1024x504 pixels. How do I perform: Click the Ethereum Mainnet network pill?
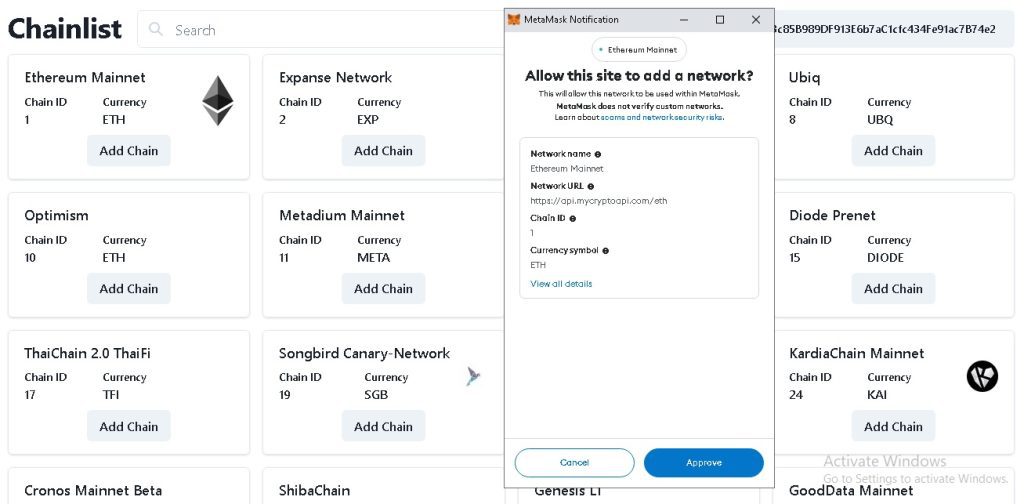(x=639, y=49)
